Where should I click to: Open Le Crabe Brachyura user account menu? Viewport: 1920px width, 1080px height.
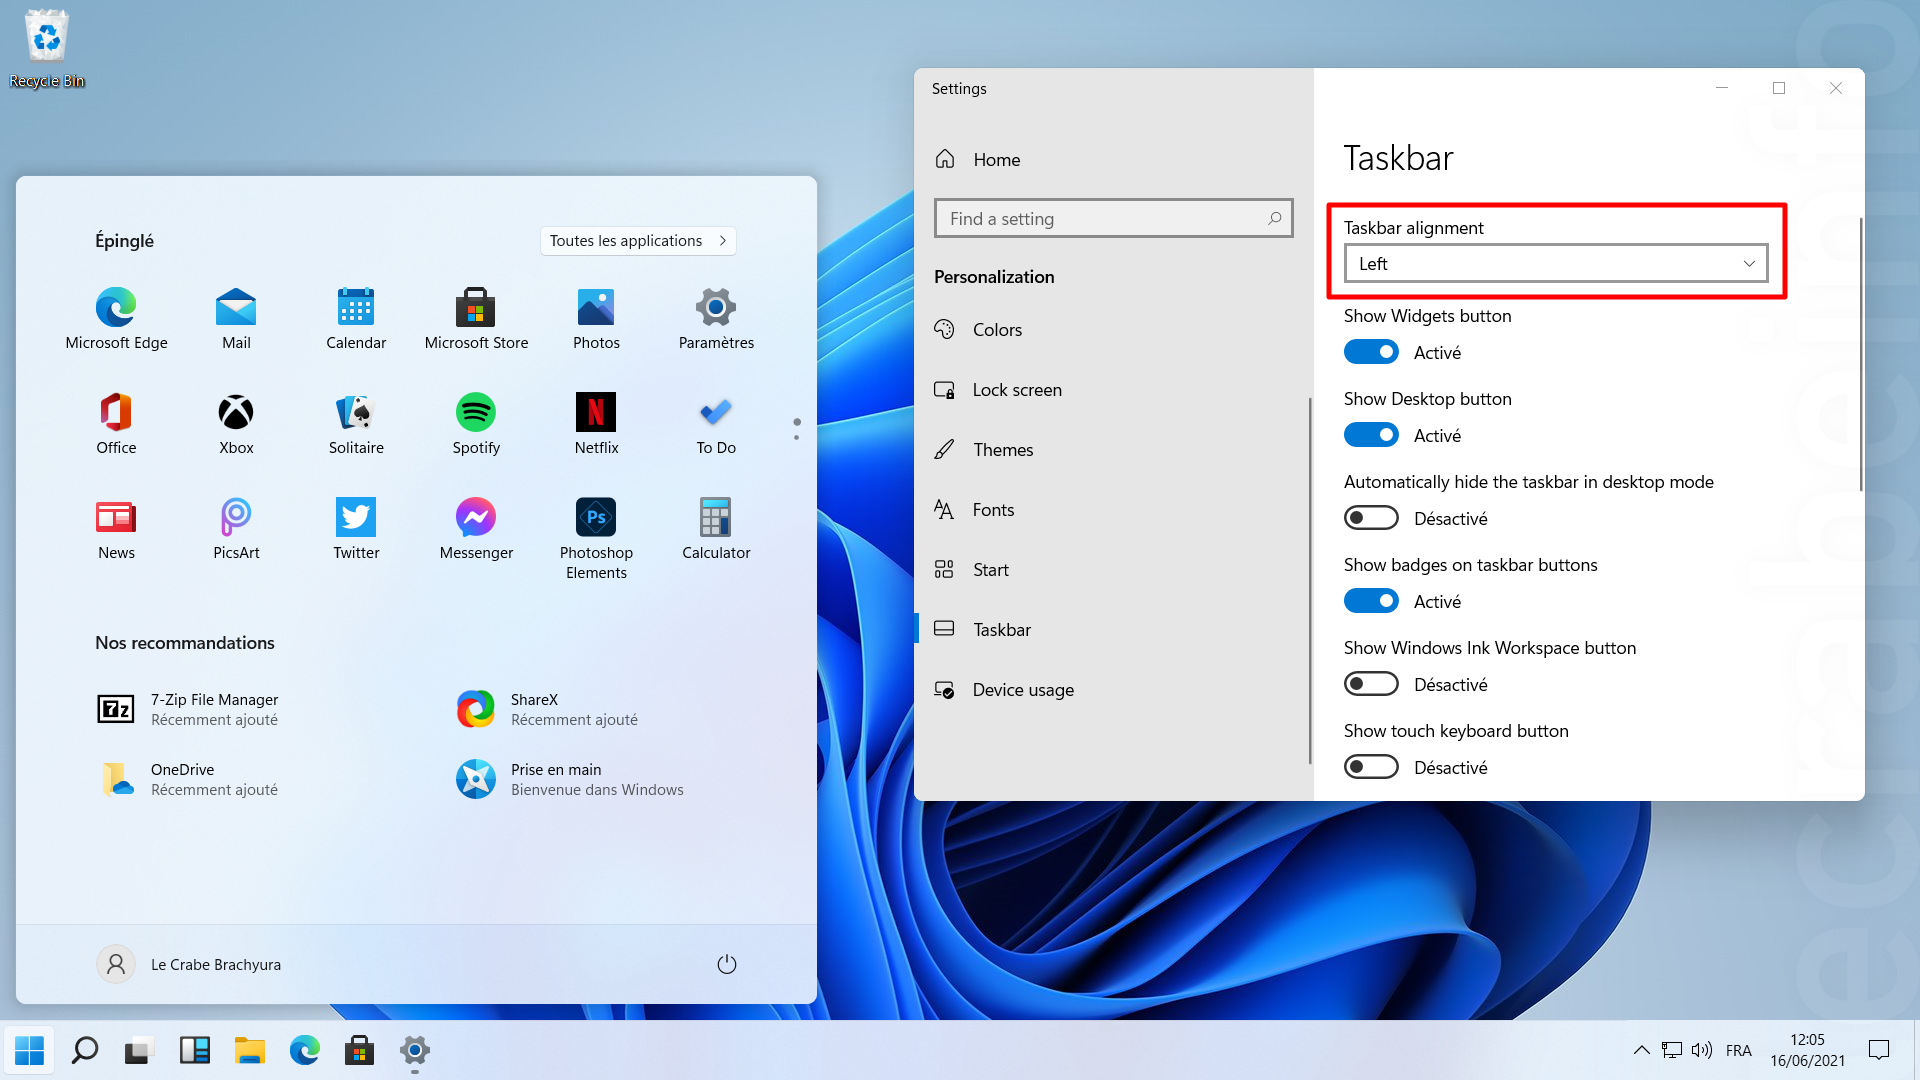pyautogui.click(x=189, y=964)
